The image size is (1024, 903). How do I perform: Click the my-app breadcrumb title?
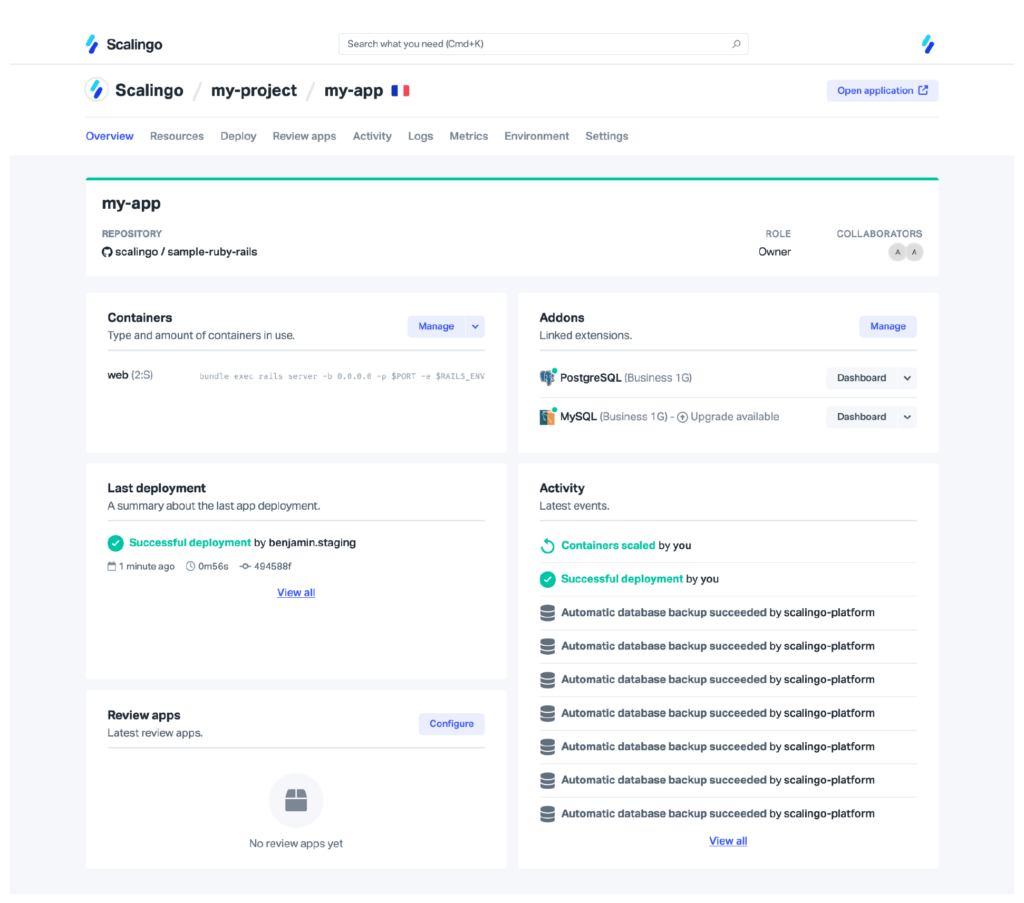pos(353,90)
